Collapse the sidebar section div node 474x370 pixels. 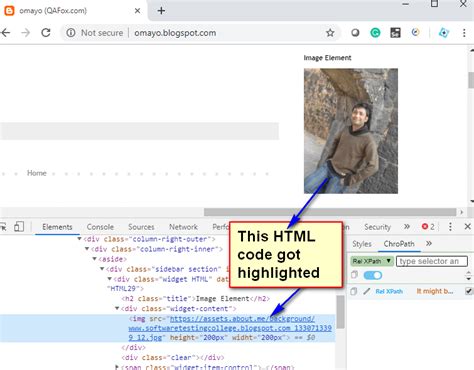102,269
